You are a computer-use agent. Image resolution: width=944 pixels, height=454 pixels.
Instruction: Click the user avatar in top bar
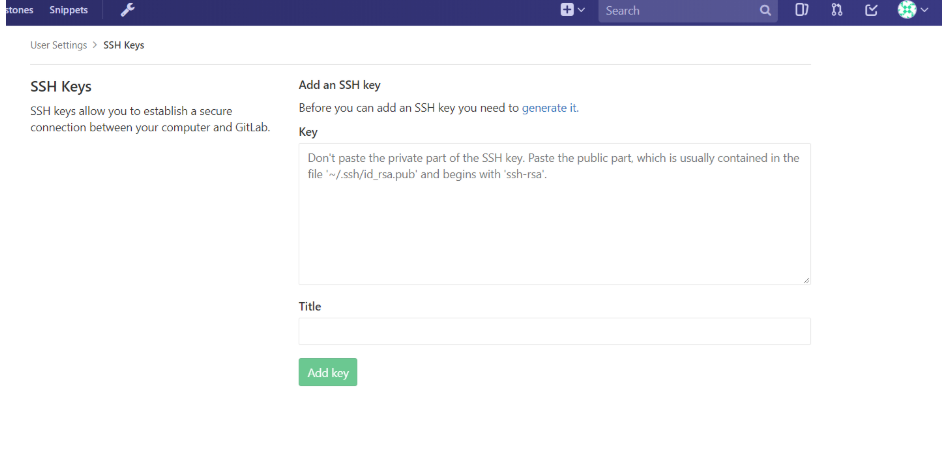tap(907, 10)
